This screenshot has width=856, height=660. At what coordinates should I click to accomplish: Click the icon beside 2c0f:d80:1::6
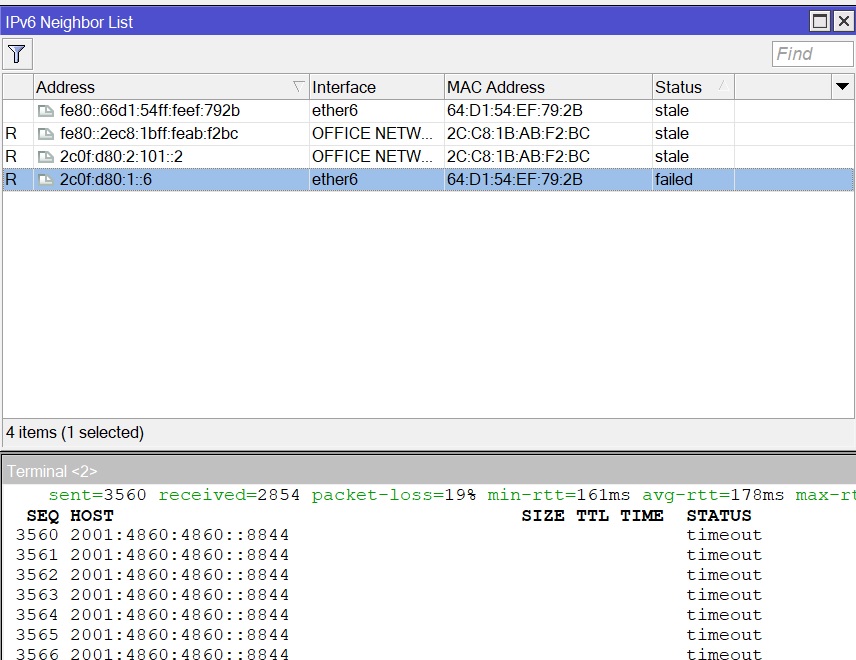(x=46, y=180)
